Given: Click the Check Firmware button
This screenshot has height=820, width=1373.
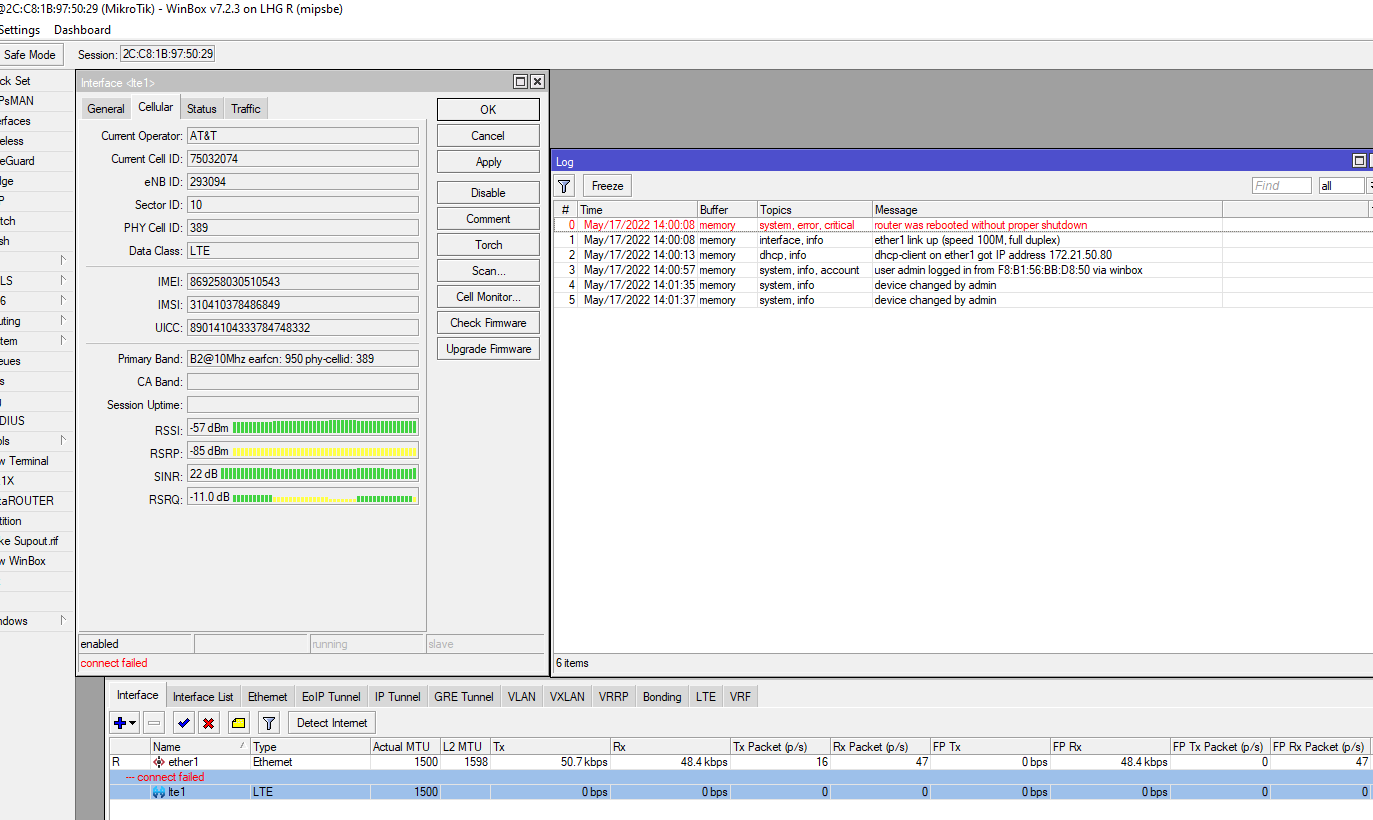Looking at the screenshot, I should coord(488,323).
